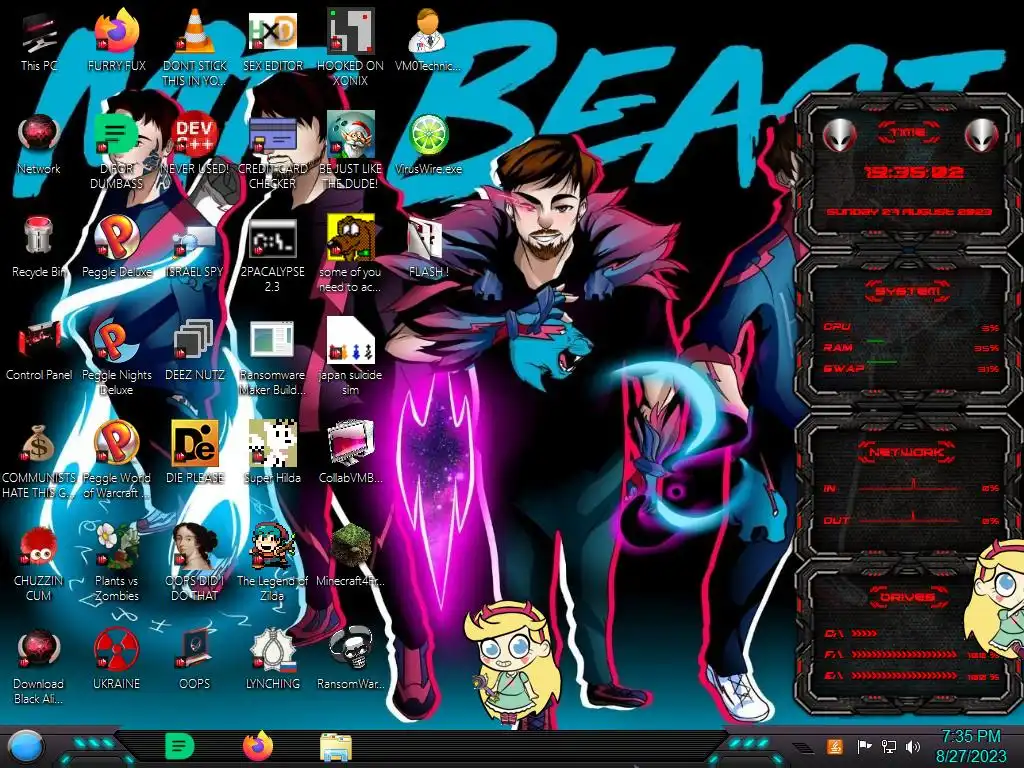Click the left alien head on Time widget
The width and height of the screenshot is (1024, 768).
(839, 135)
